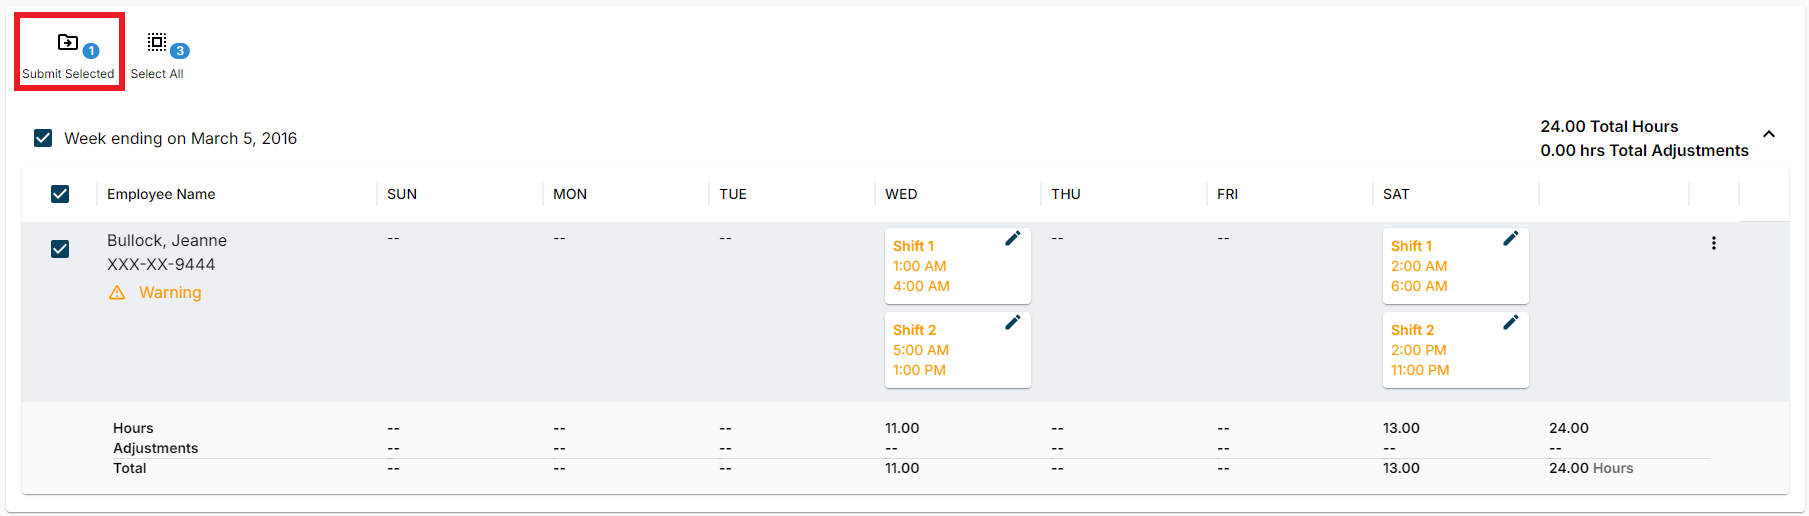
Task: Click the WED column header
Action: [901, 194]
